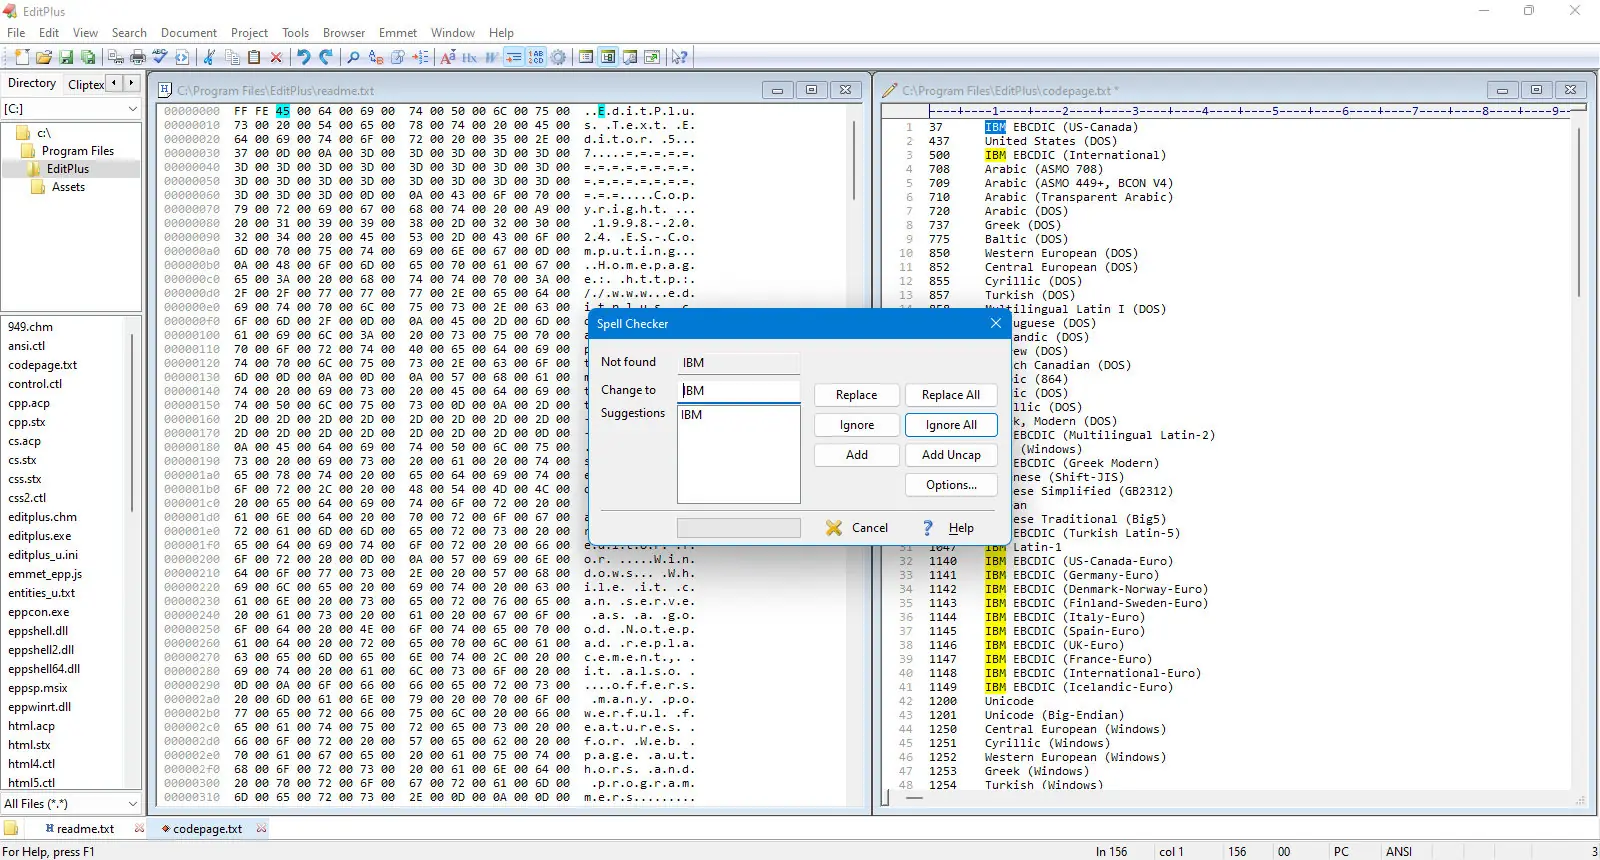1600x860 pixels.
Task: Click the ANSI encoding in status bar
Action: pyautogui.click(x=1399, y=852)
